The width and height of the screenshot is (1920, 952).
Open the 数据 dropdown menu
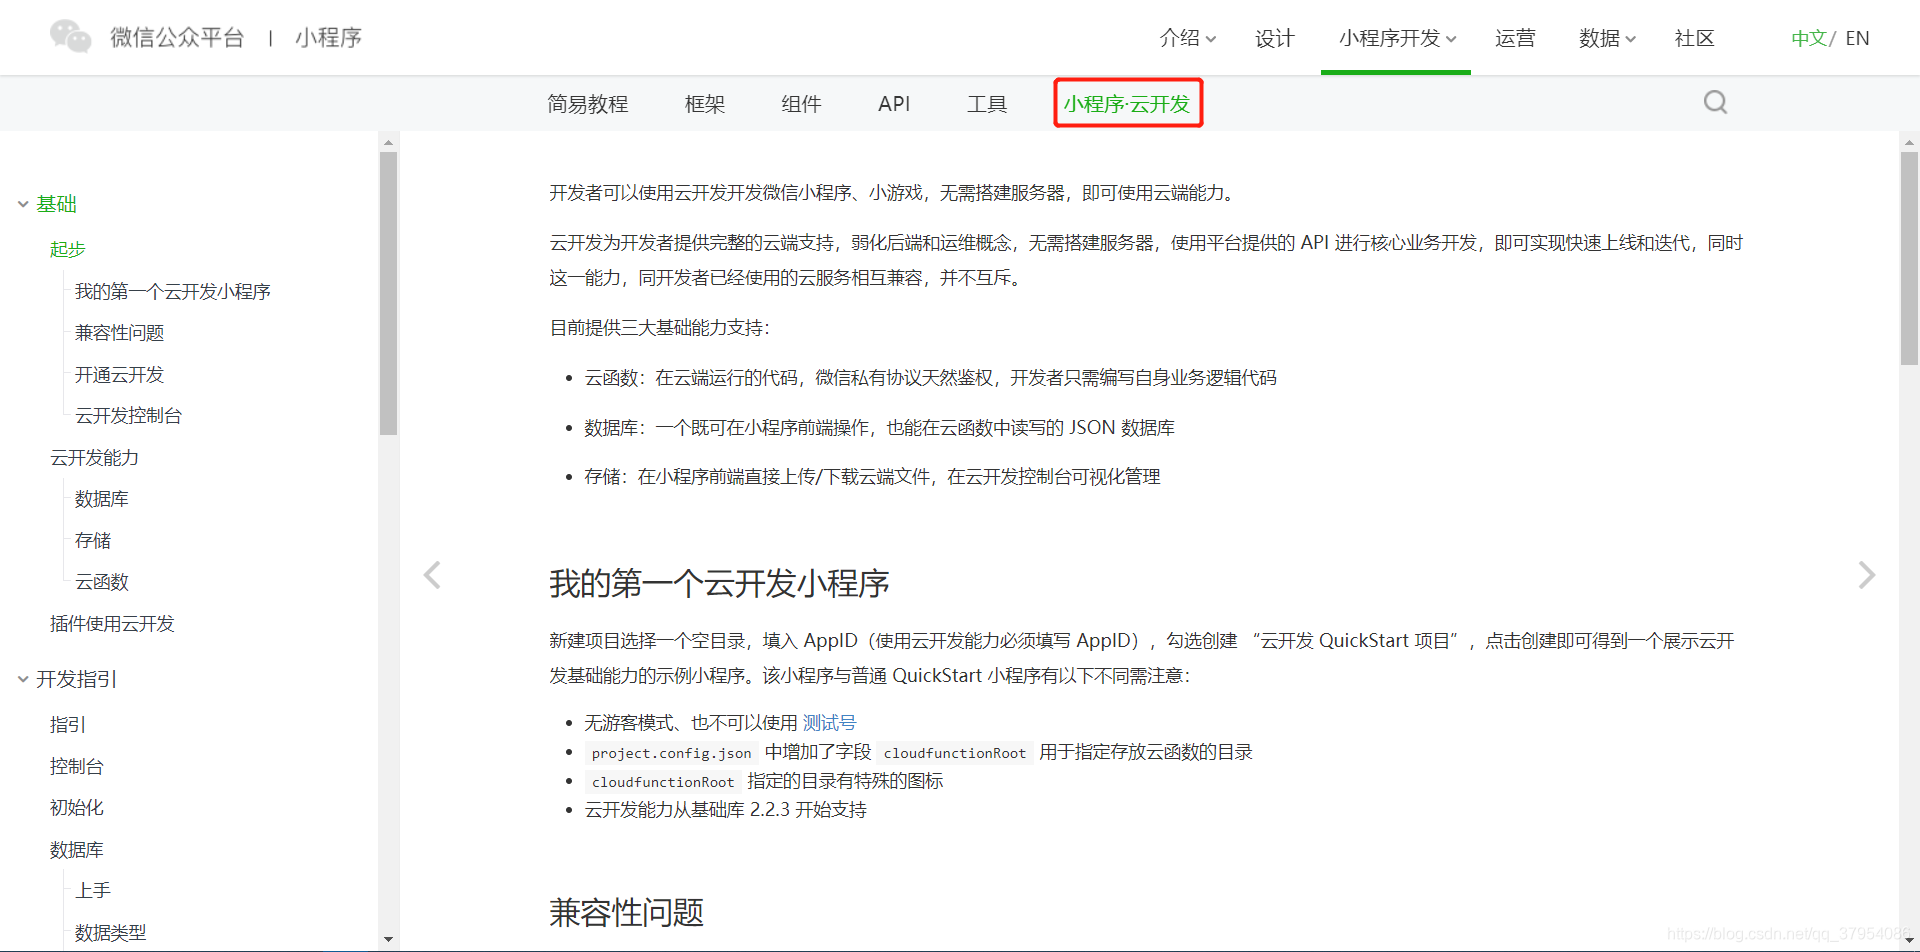pyautogui.click(x=1607, y=38)
